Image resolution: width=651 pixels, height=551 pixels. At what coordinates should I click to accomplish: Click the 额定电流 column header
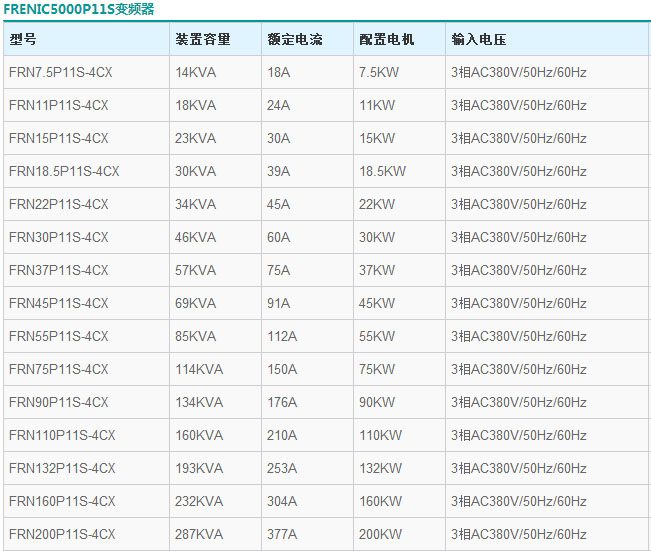295,40
